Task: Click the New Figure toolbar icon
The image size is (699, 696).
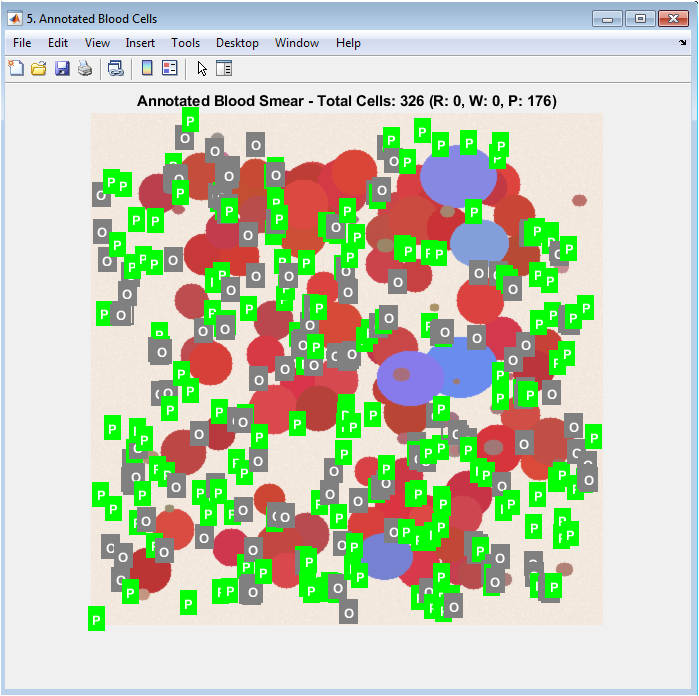Action: point(16,68)
